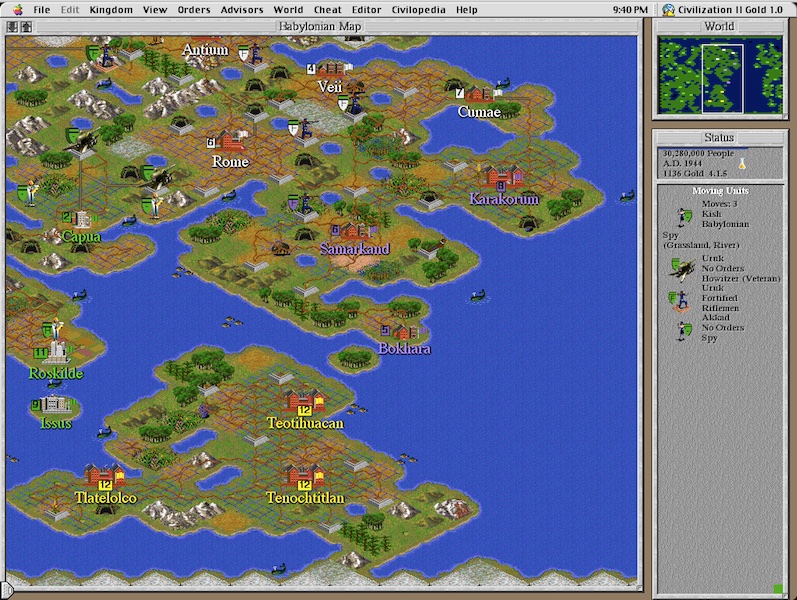The width and height of the screenshot is (797, 600).
Task: Select the city of Tenochtitlan
Action: pos(304,477)
